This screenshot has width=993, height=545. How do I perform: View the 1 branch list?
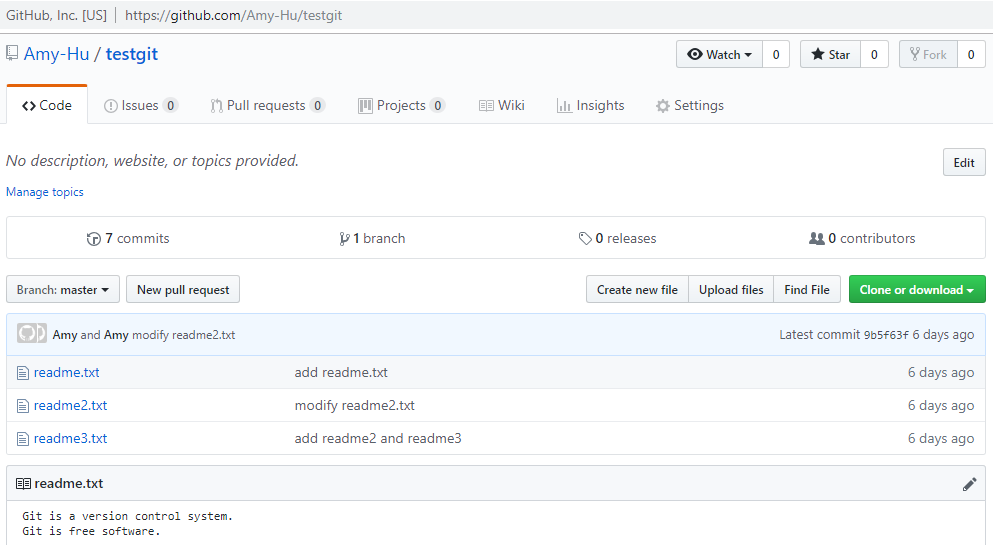pos(372,238)
